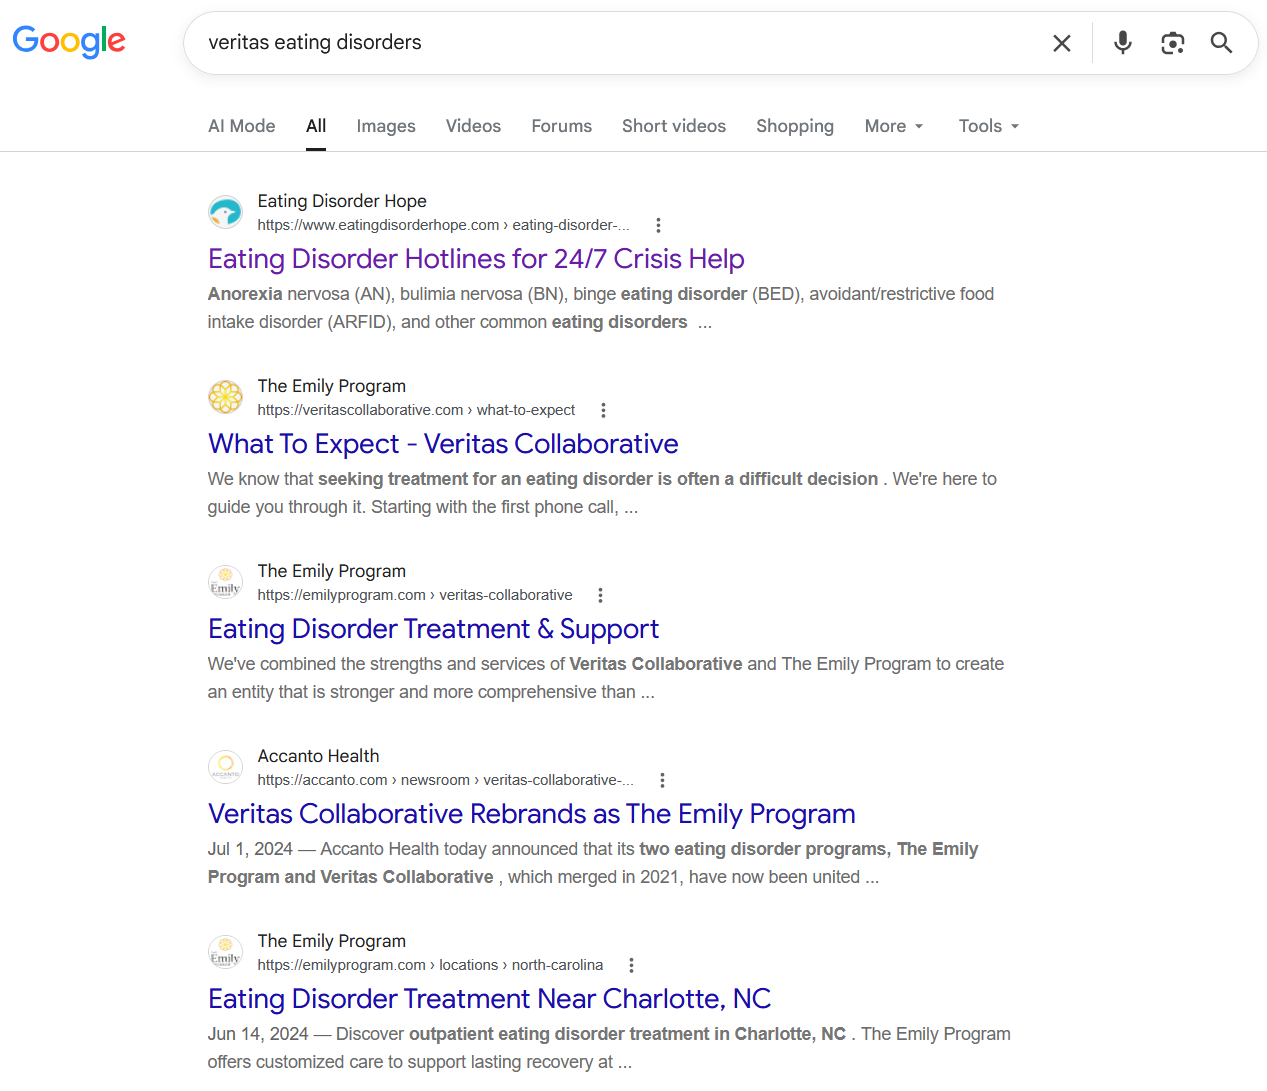1267x1091 pixels.
Task: Switch to AI Mode tab
Action: click(x=242, y=126)
